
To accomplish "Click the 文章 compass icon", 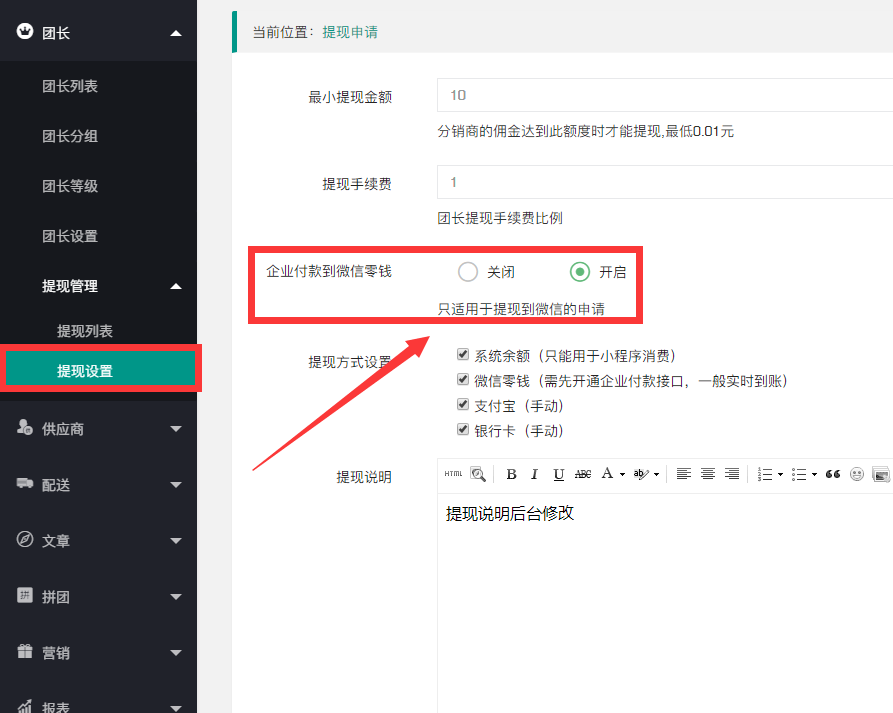I will pyautogui.click(x=24, y=539).
